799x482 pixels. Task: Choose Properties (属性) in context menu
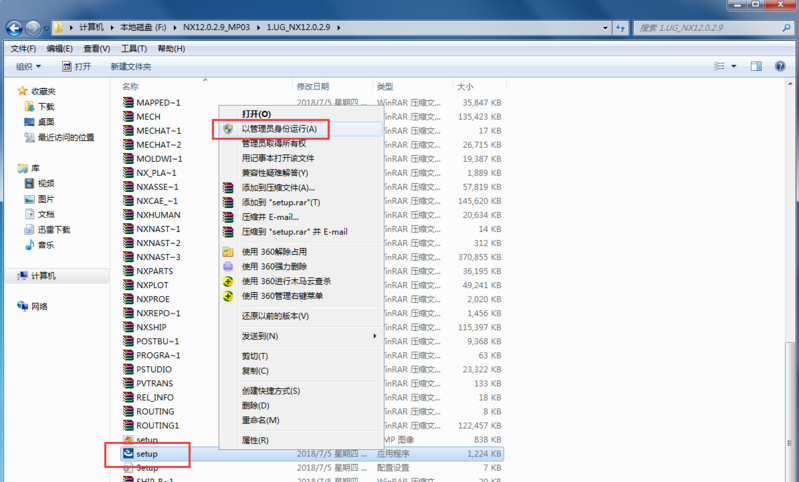255,440
